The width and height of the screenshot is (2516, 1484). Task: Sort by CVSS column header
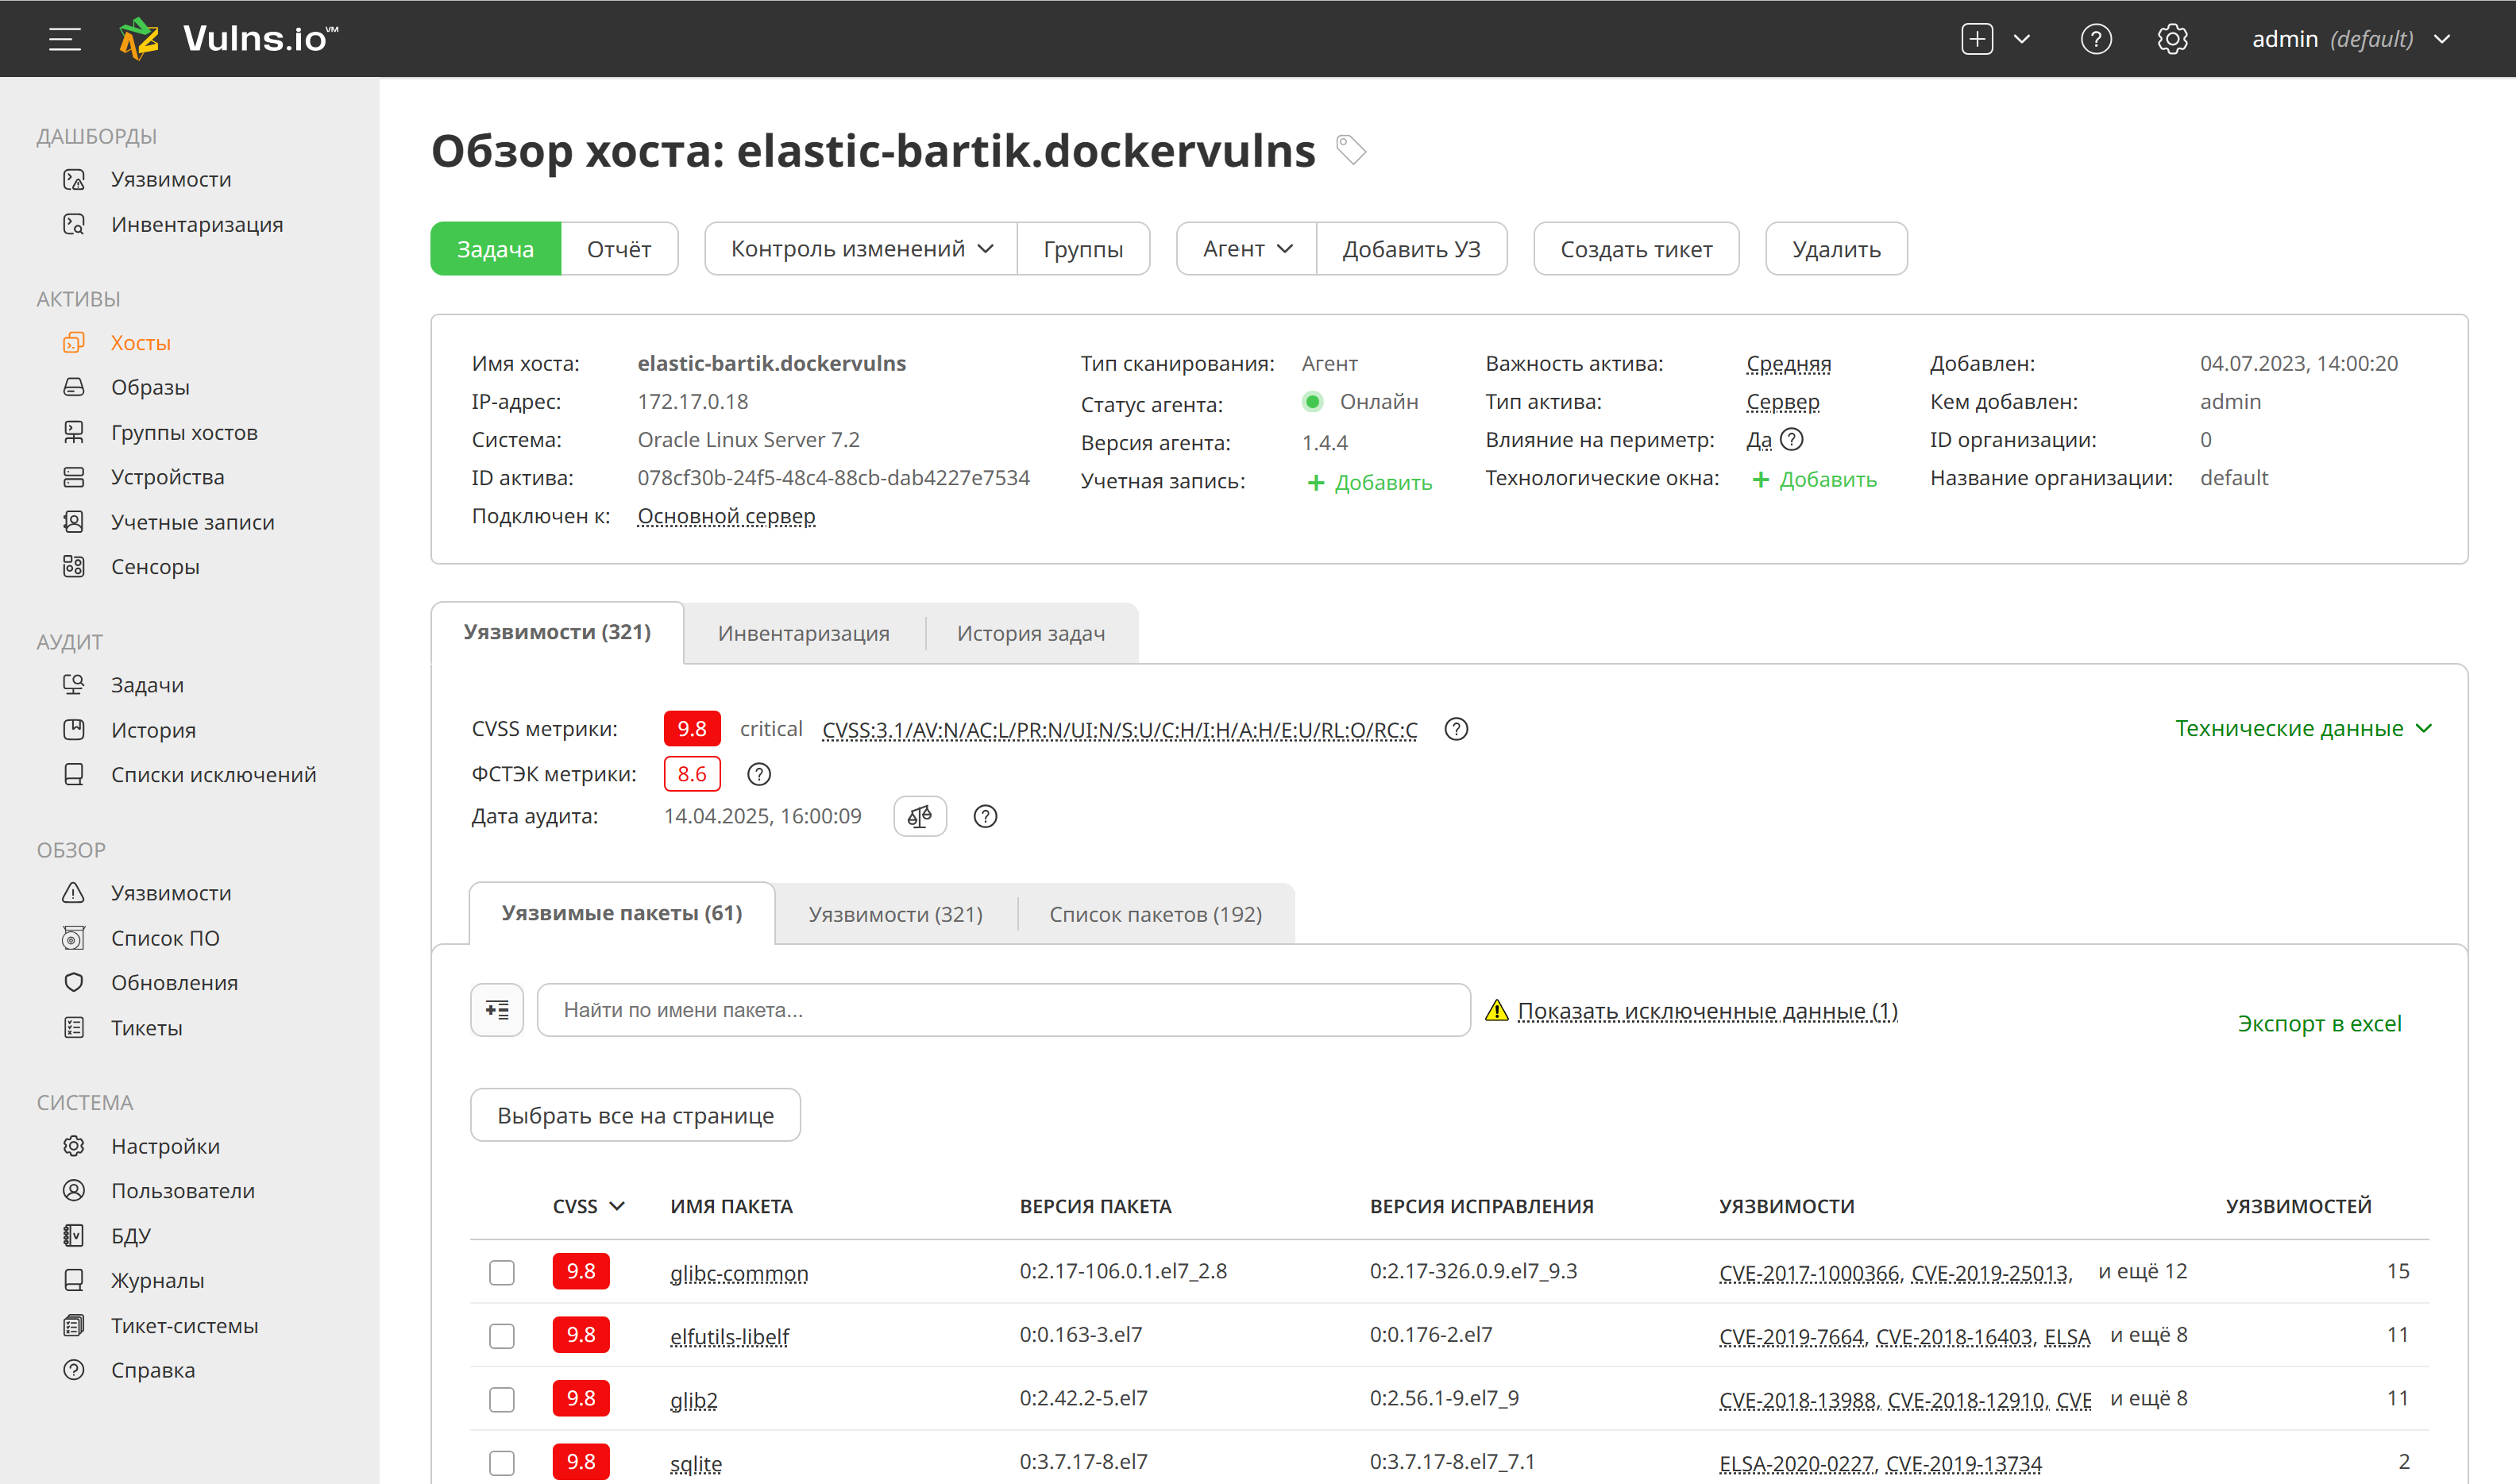588,1206
